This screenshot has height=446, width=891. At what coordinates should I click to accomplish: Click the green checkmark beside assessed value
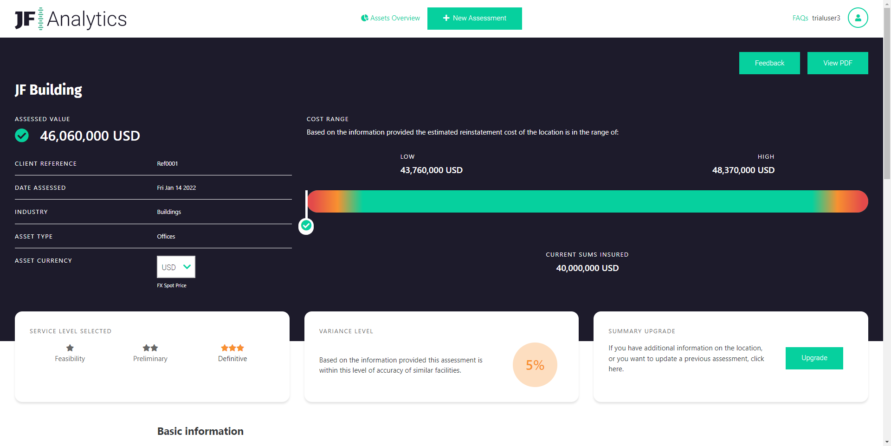click(22, 135)
